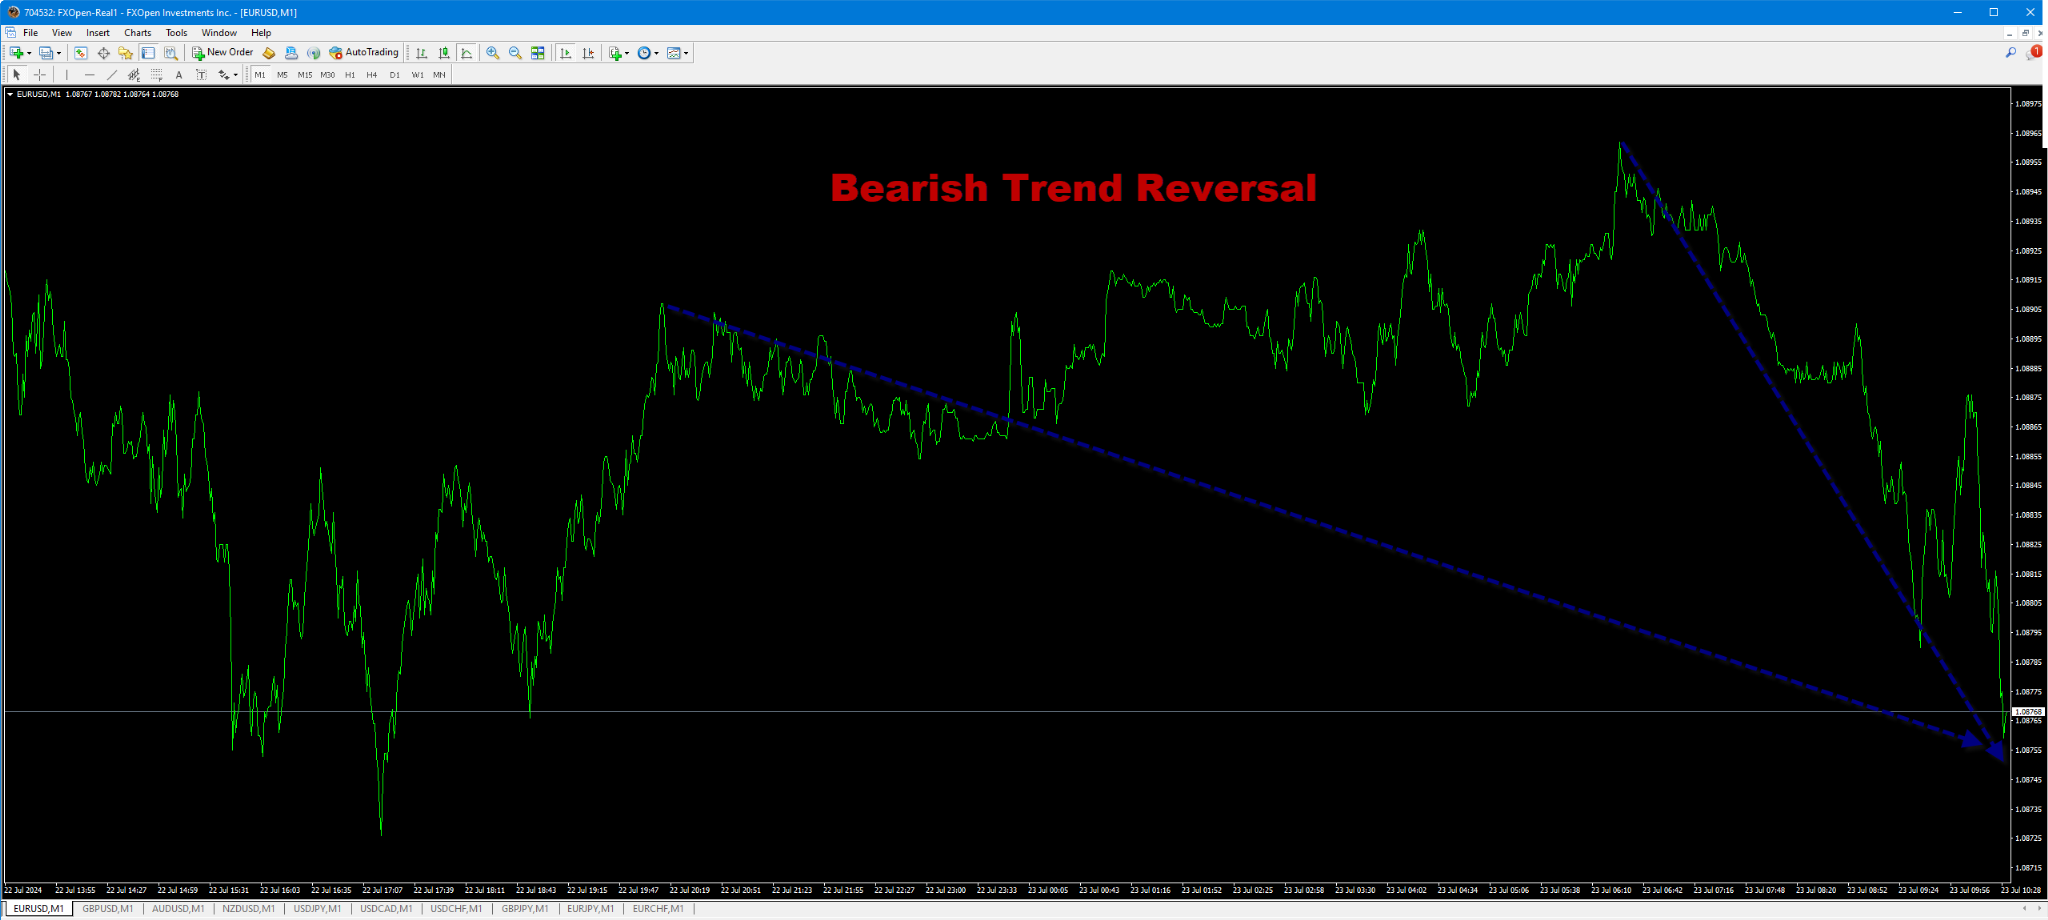Select the M1 timeframe
2048x920 pixels.
point(260,75)
